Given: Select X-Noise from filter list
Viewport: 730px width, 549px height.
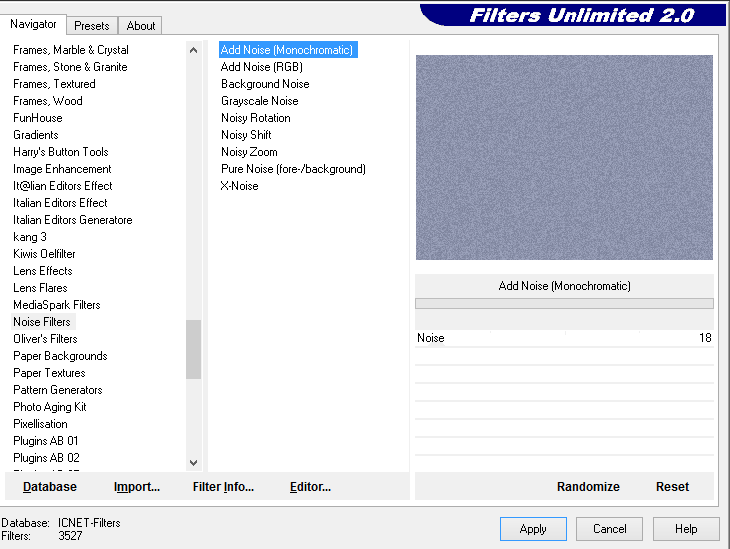Looking at the screenshot, I should click(239, 186).
